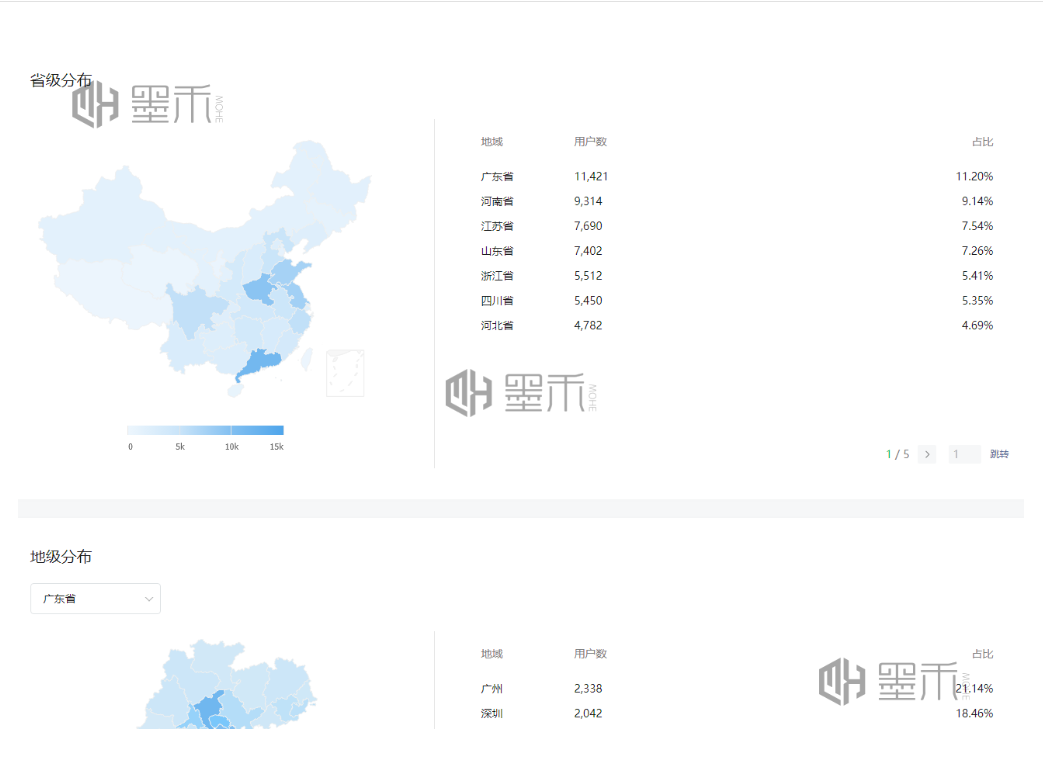Click the 15k label on map legend
Screen dimensions: 1043x783
pos(277,447)
